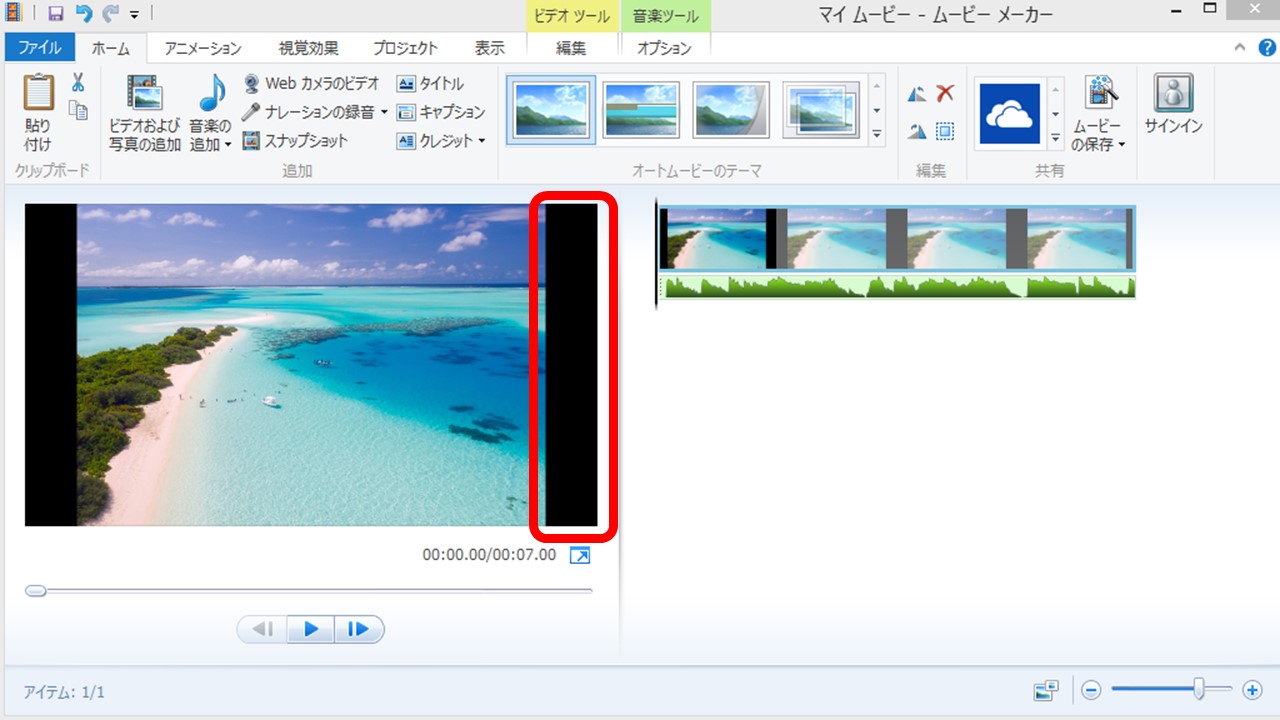Take a snapshot of the preview
Image resolution: width=1280 pixels, height=720 pixels.
click(295, 141)
